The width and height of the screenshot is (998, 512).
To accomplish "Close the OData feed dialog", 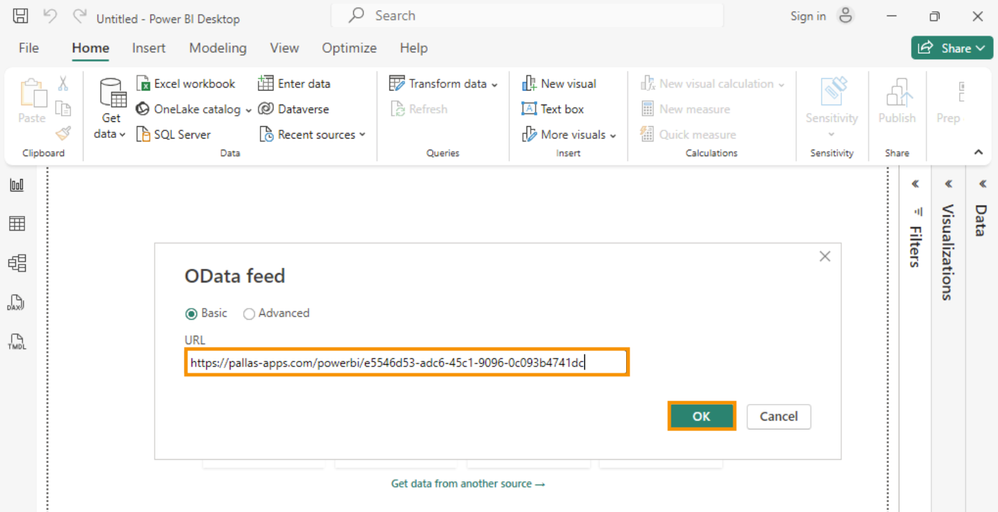I will (825, 257).
